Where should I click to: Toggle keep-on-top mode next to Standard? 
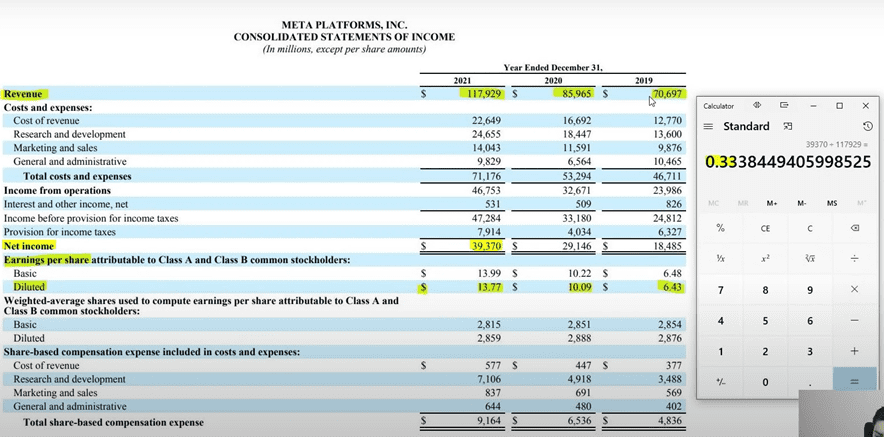[788, 126]
